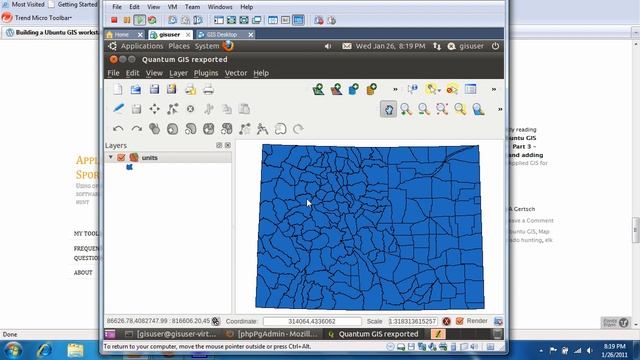Screen dimensions: 640x360
Task: Select the Identify Features tool
Action: 413,89
